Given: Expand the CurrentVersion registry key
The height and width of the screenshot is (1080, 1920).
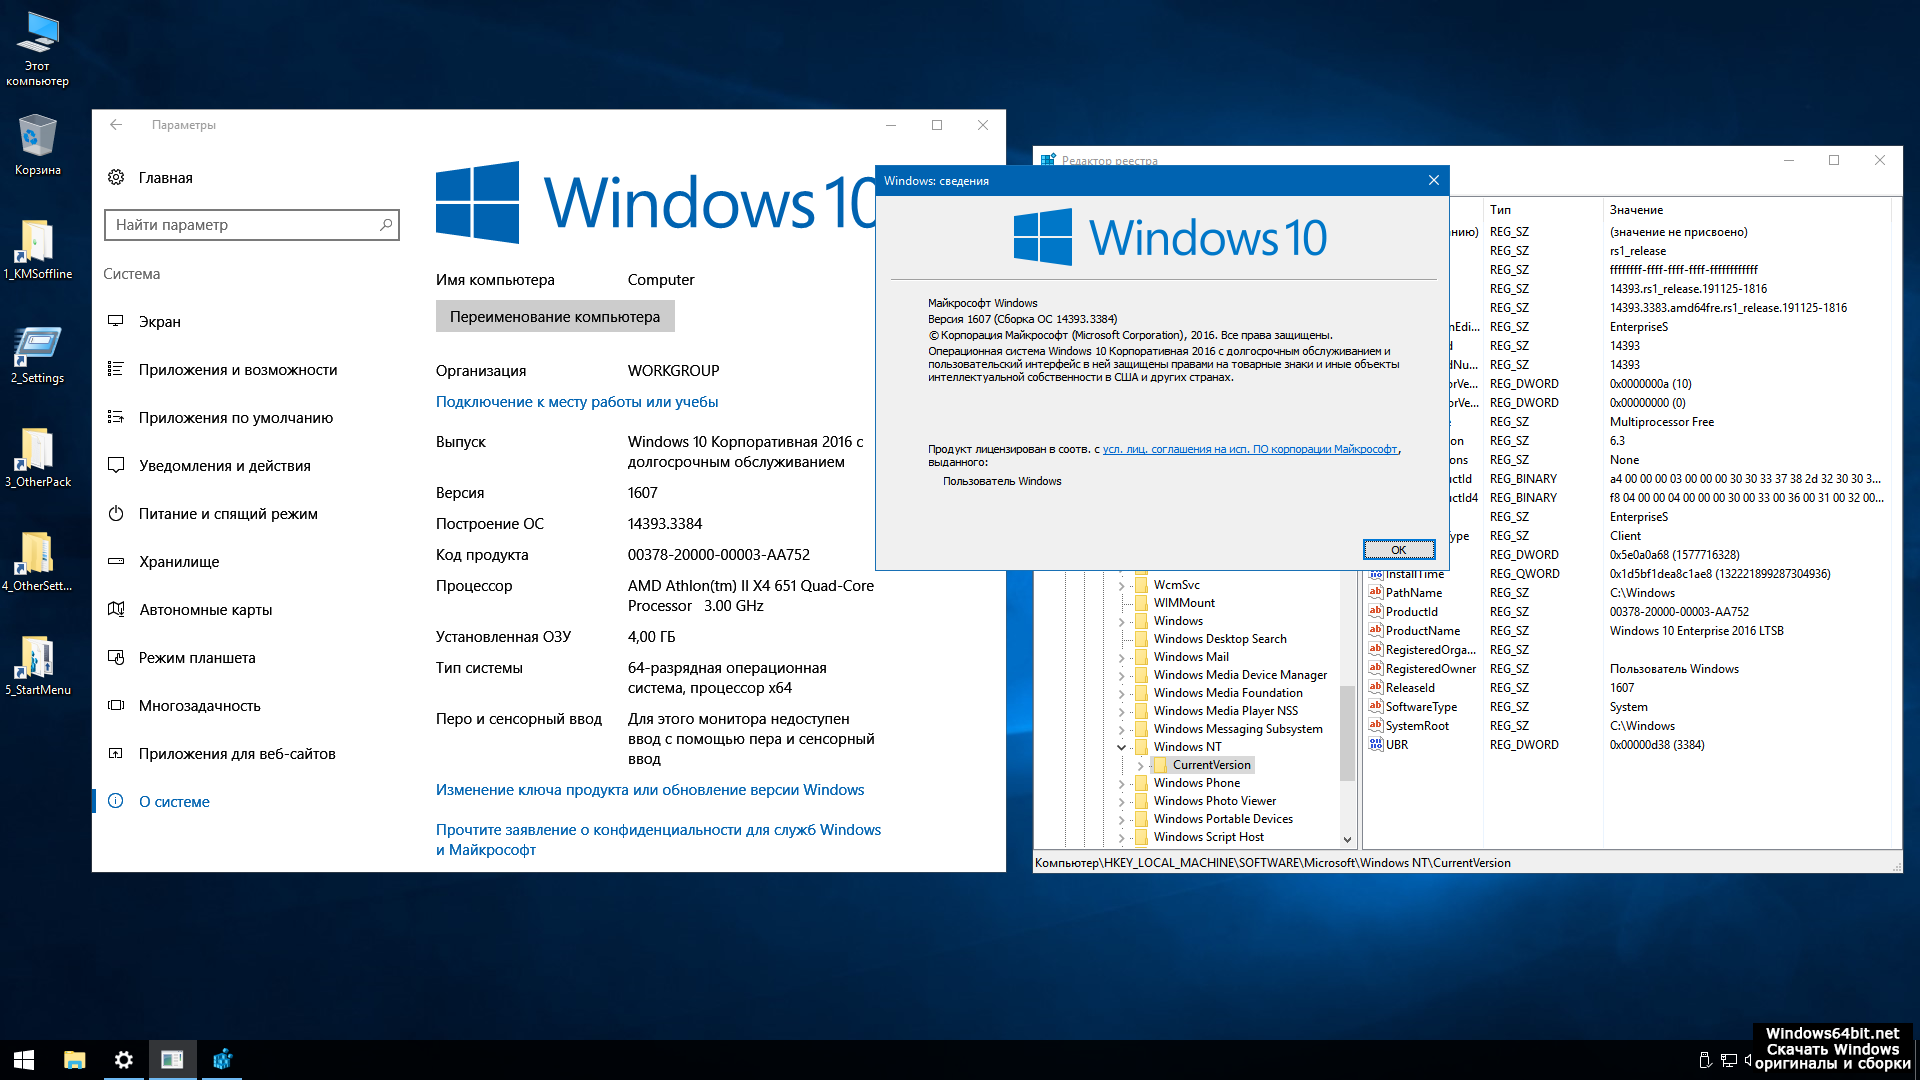Looking at the screenshot, I should click(x=1140, y=765).
